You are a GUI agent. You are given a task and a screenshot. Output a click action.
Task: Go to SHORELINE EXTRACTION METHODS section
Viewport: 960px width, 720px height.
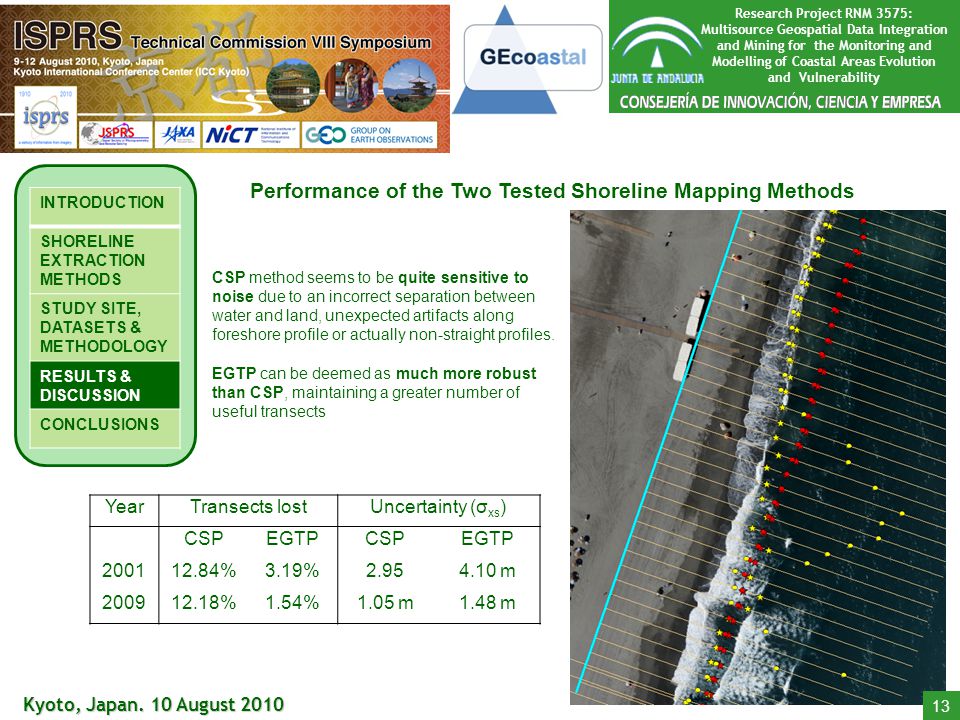pos(105,260)
